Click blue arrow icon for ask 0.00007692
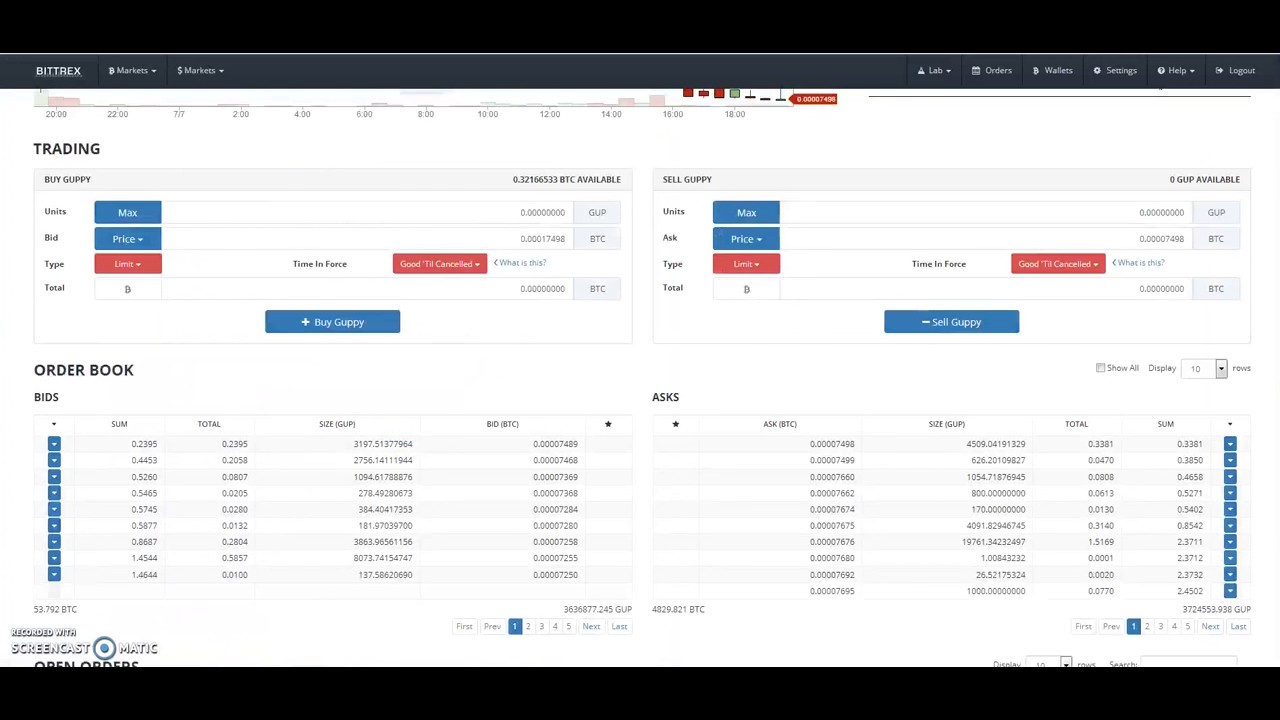This screenshot has height=720, width=1280. [x=1230, y=575]
